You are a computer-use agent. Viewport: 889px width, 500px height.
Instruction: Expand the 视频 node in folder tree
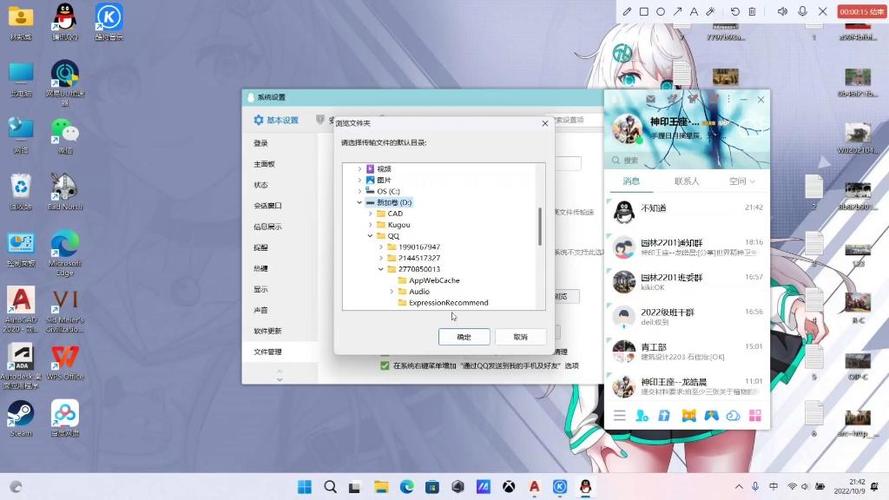359,169
